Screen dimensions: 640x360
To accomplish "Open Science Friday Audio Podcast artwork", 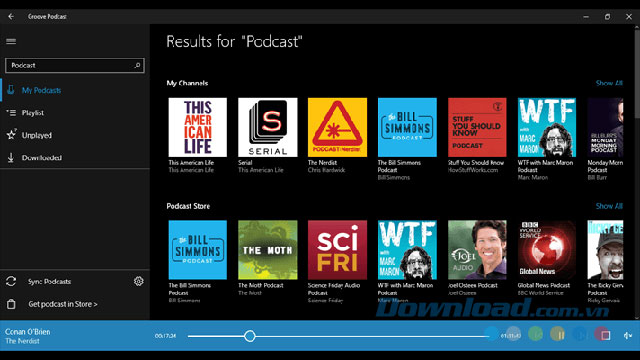I will click(x=337, y=250).
